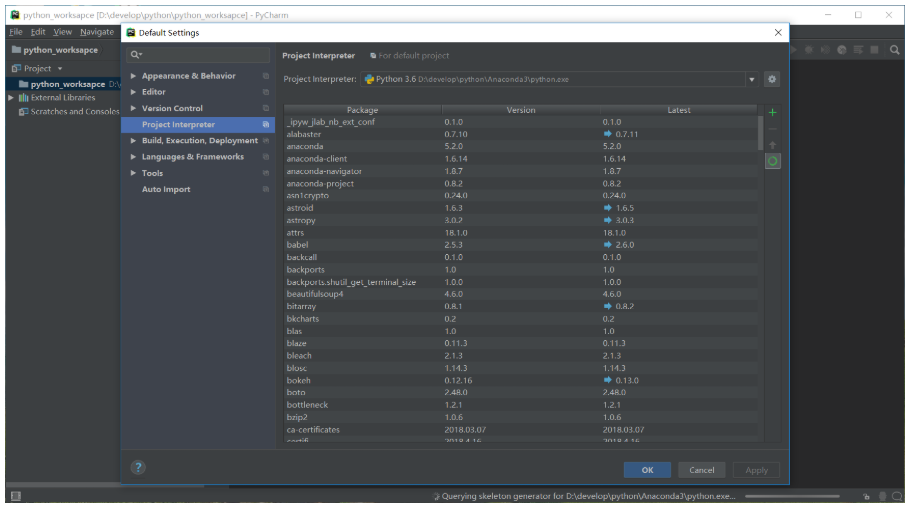Click the lock icon in status bar
This screenshot has height=509, width=910.
866,496
